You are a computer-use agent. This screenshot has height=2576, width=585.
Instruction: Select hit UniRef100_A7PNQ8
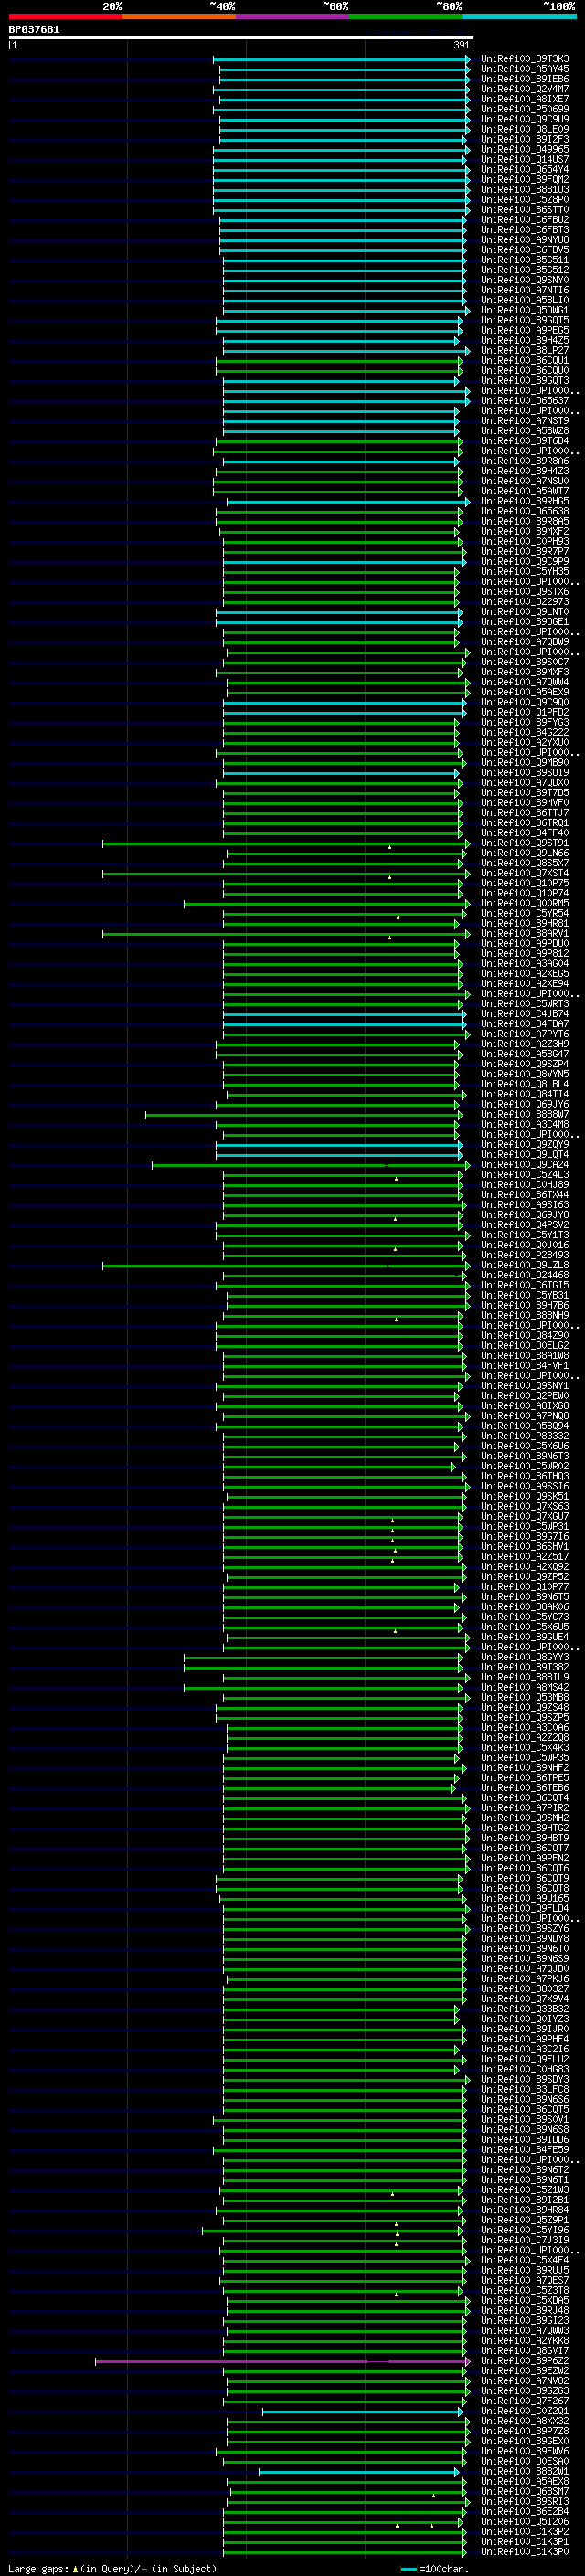coord(525,1416)
